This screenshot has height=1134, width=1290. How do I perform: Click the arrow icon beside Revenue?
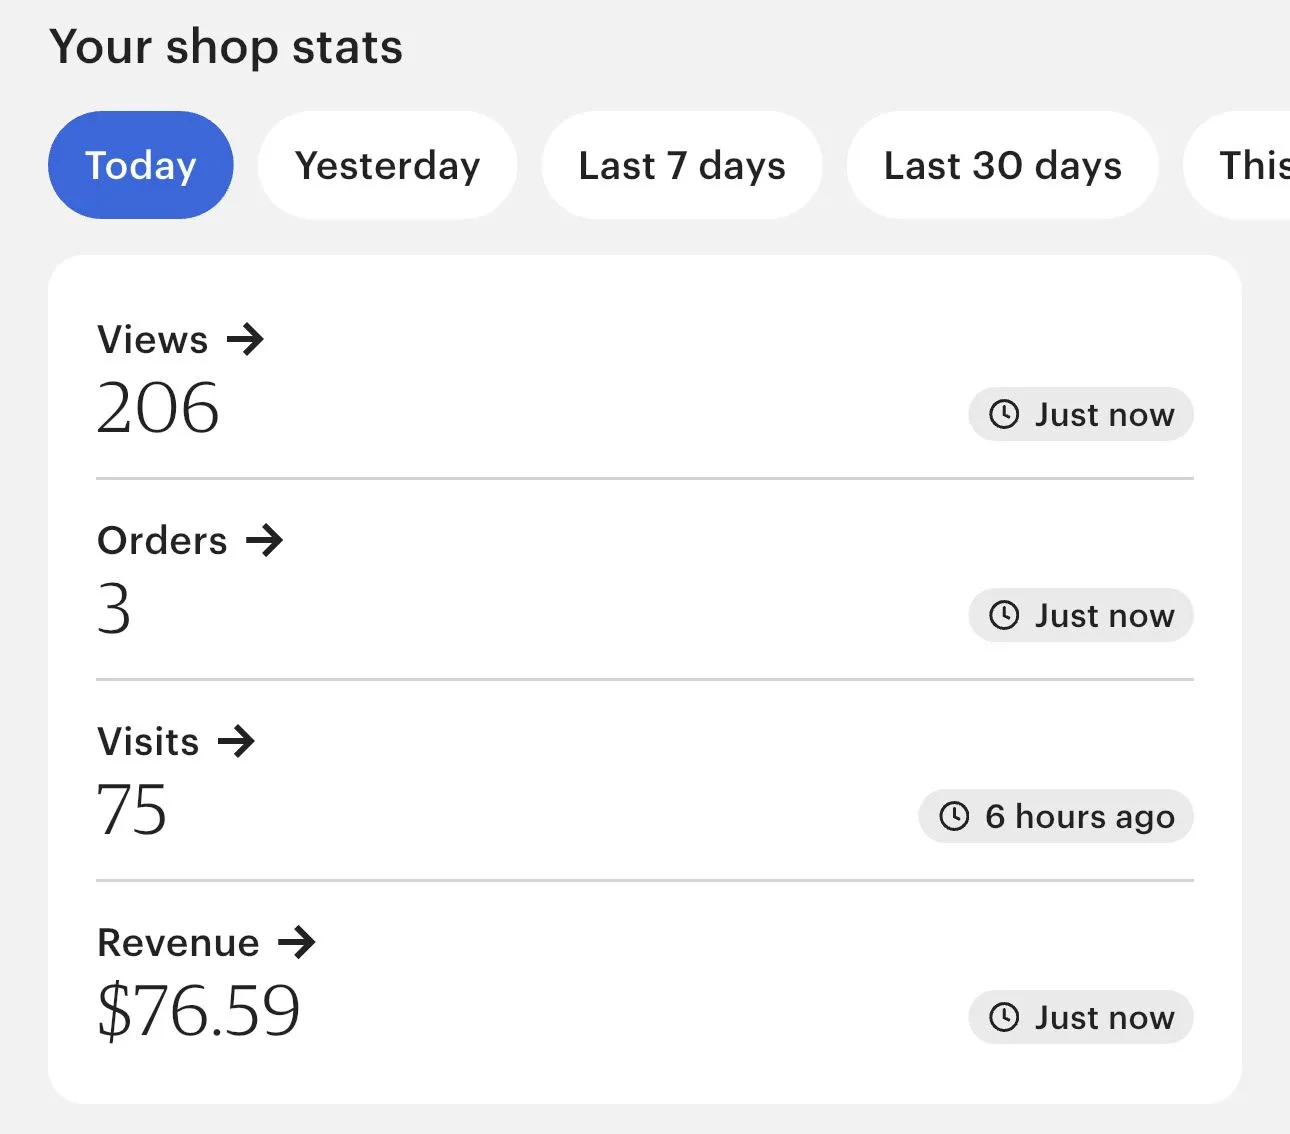coord(297,943)
